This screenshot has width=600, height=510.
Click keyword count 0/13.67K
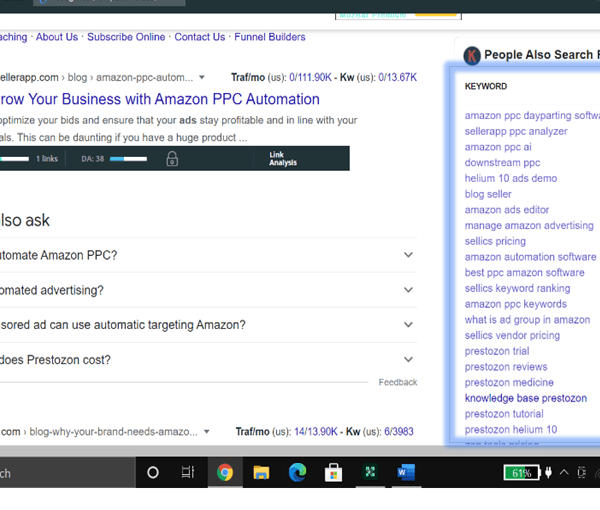[x=398, y=78]
